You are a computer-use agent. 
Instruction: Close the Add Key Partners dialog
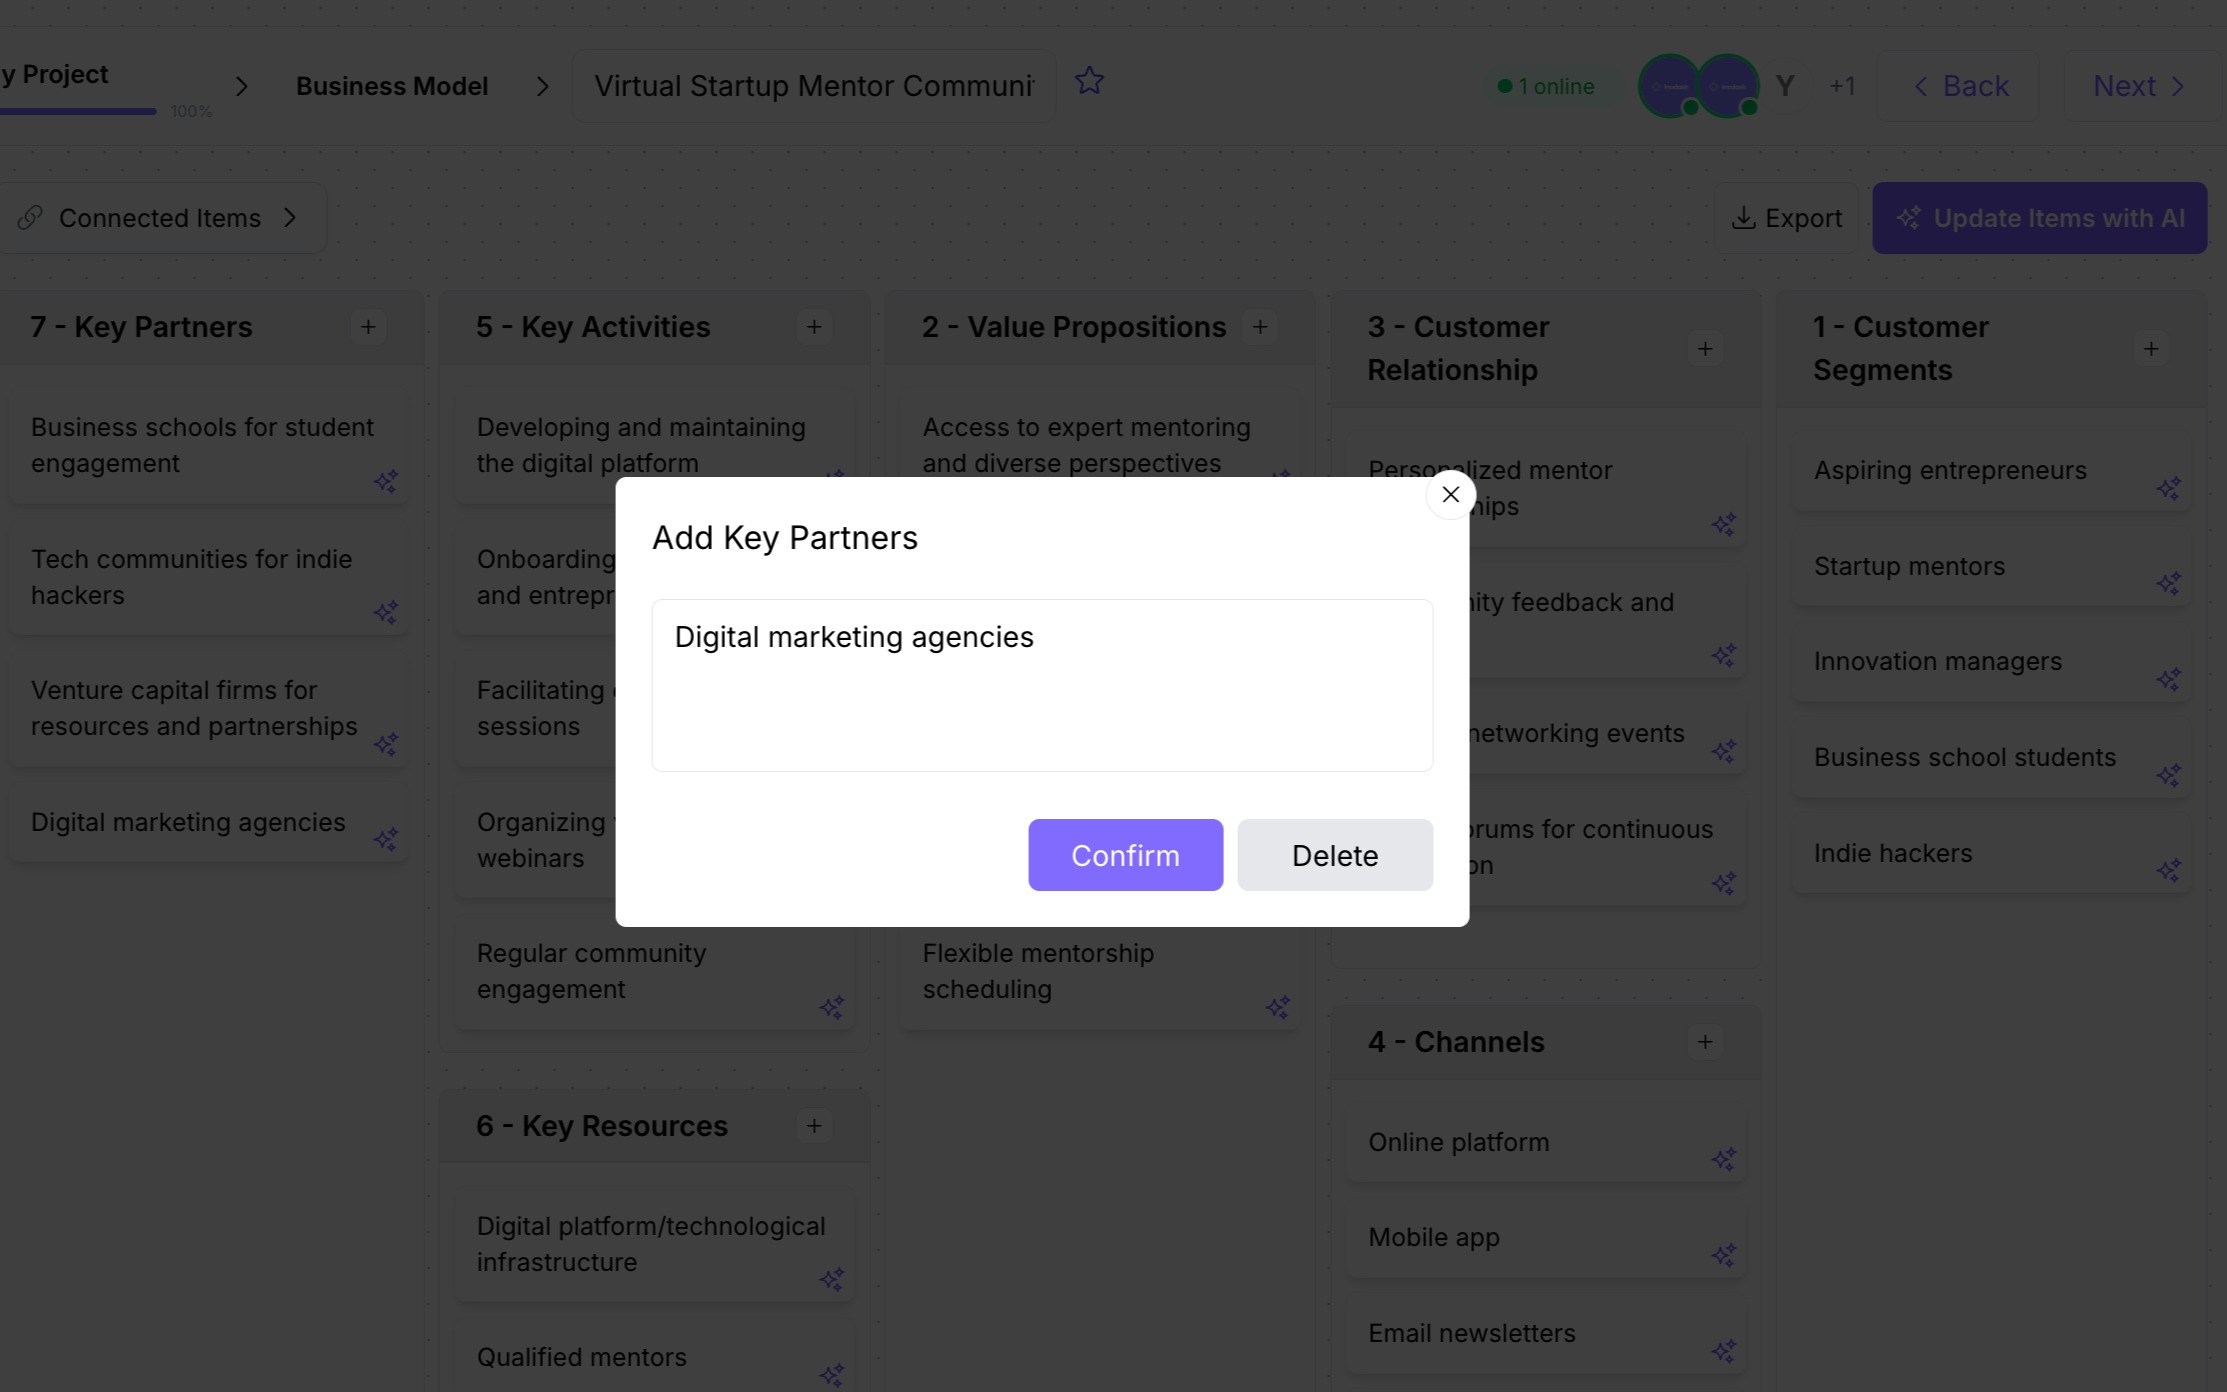(1450, 494)
